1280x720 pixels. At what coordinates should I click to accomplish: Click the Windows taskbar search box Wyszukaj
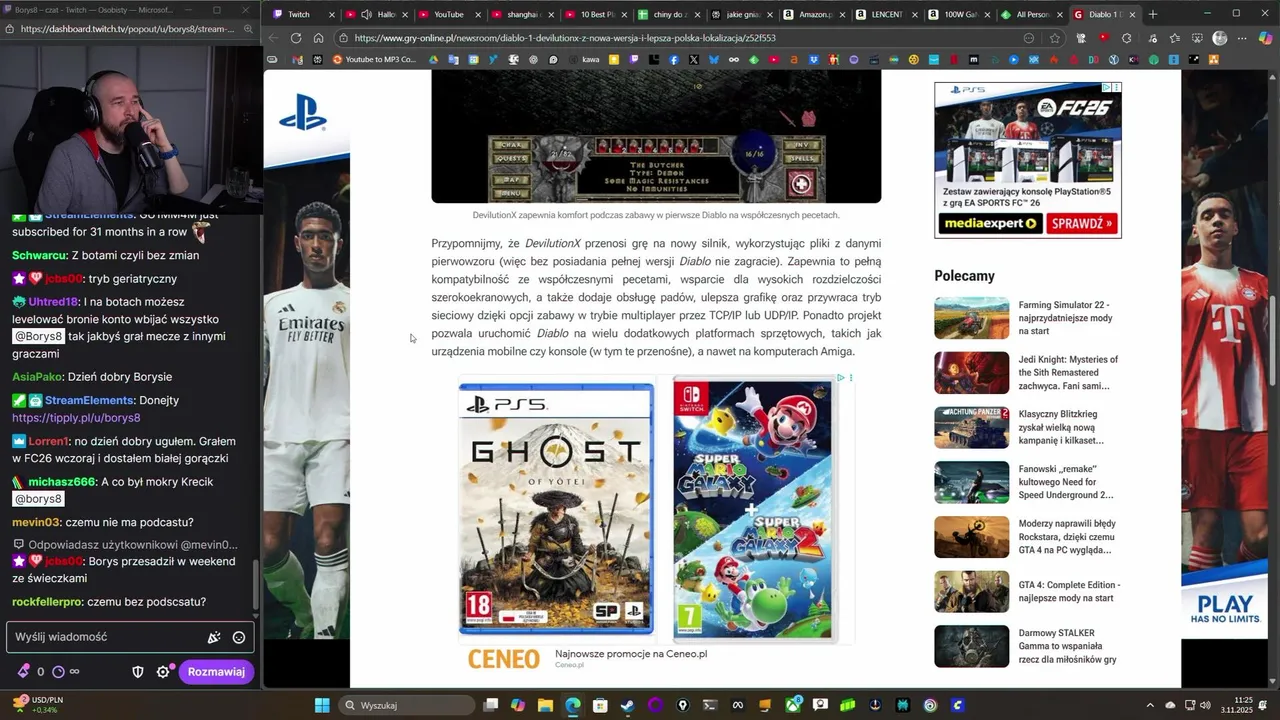[x=406, y=705]
